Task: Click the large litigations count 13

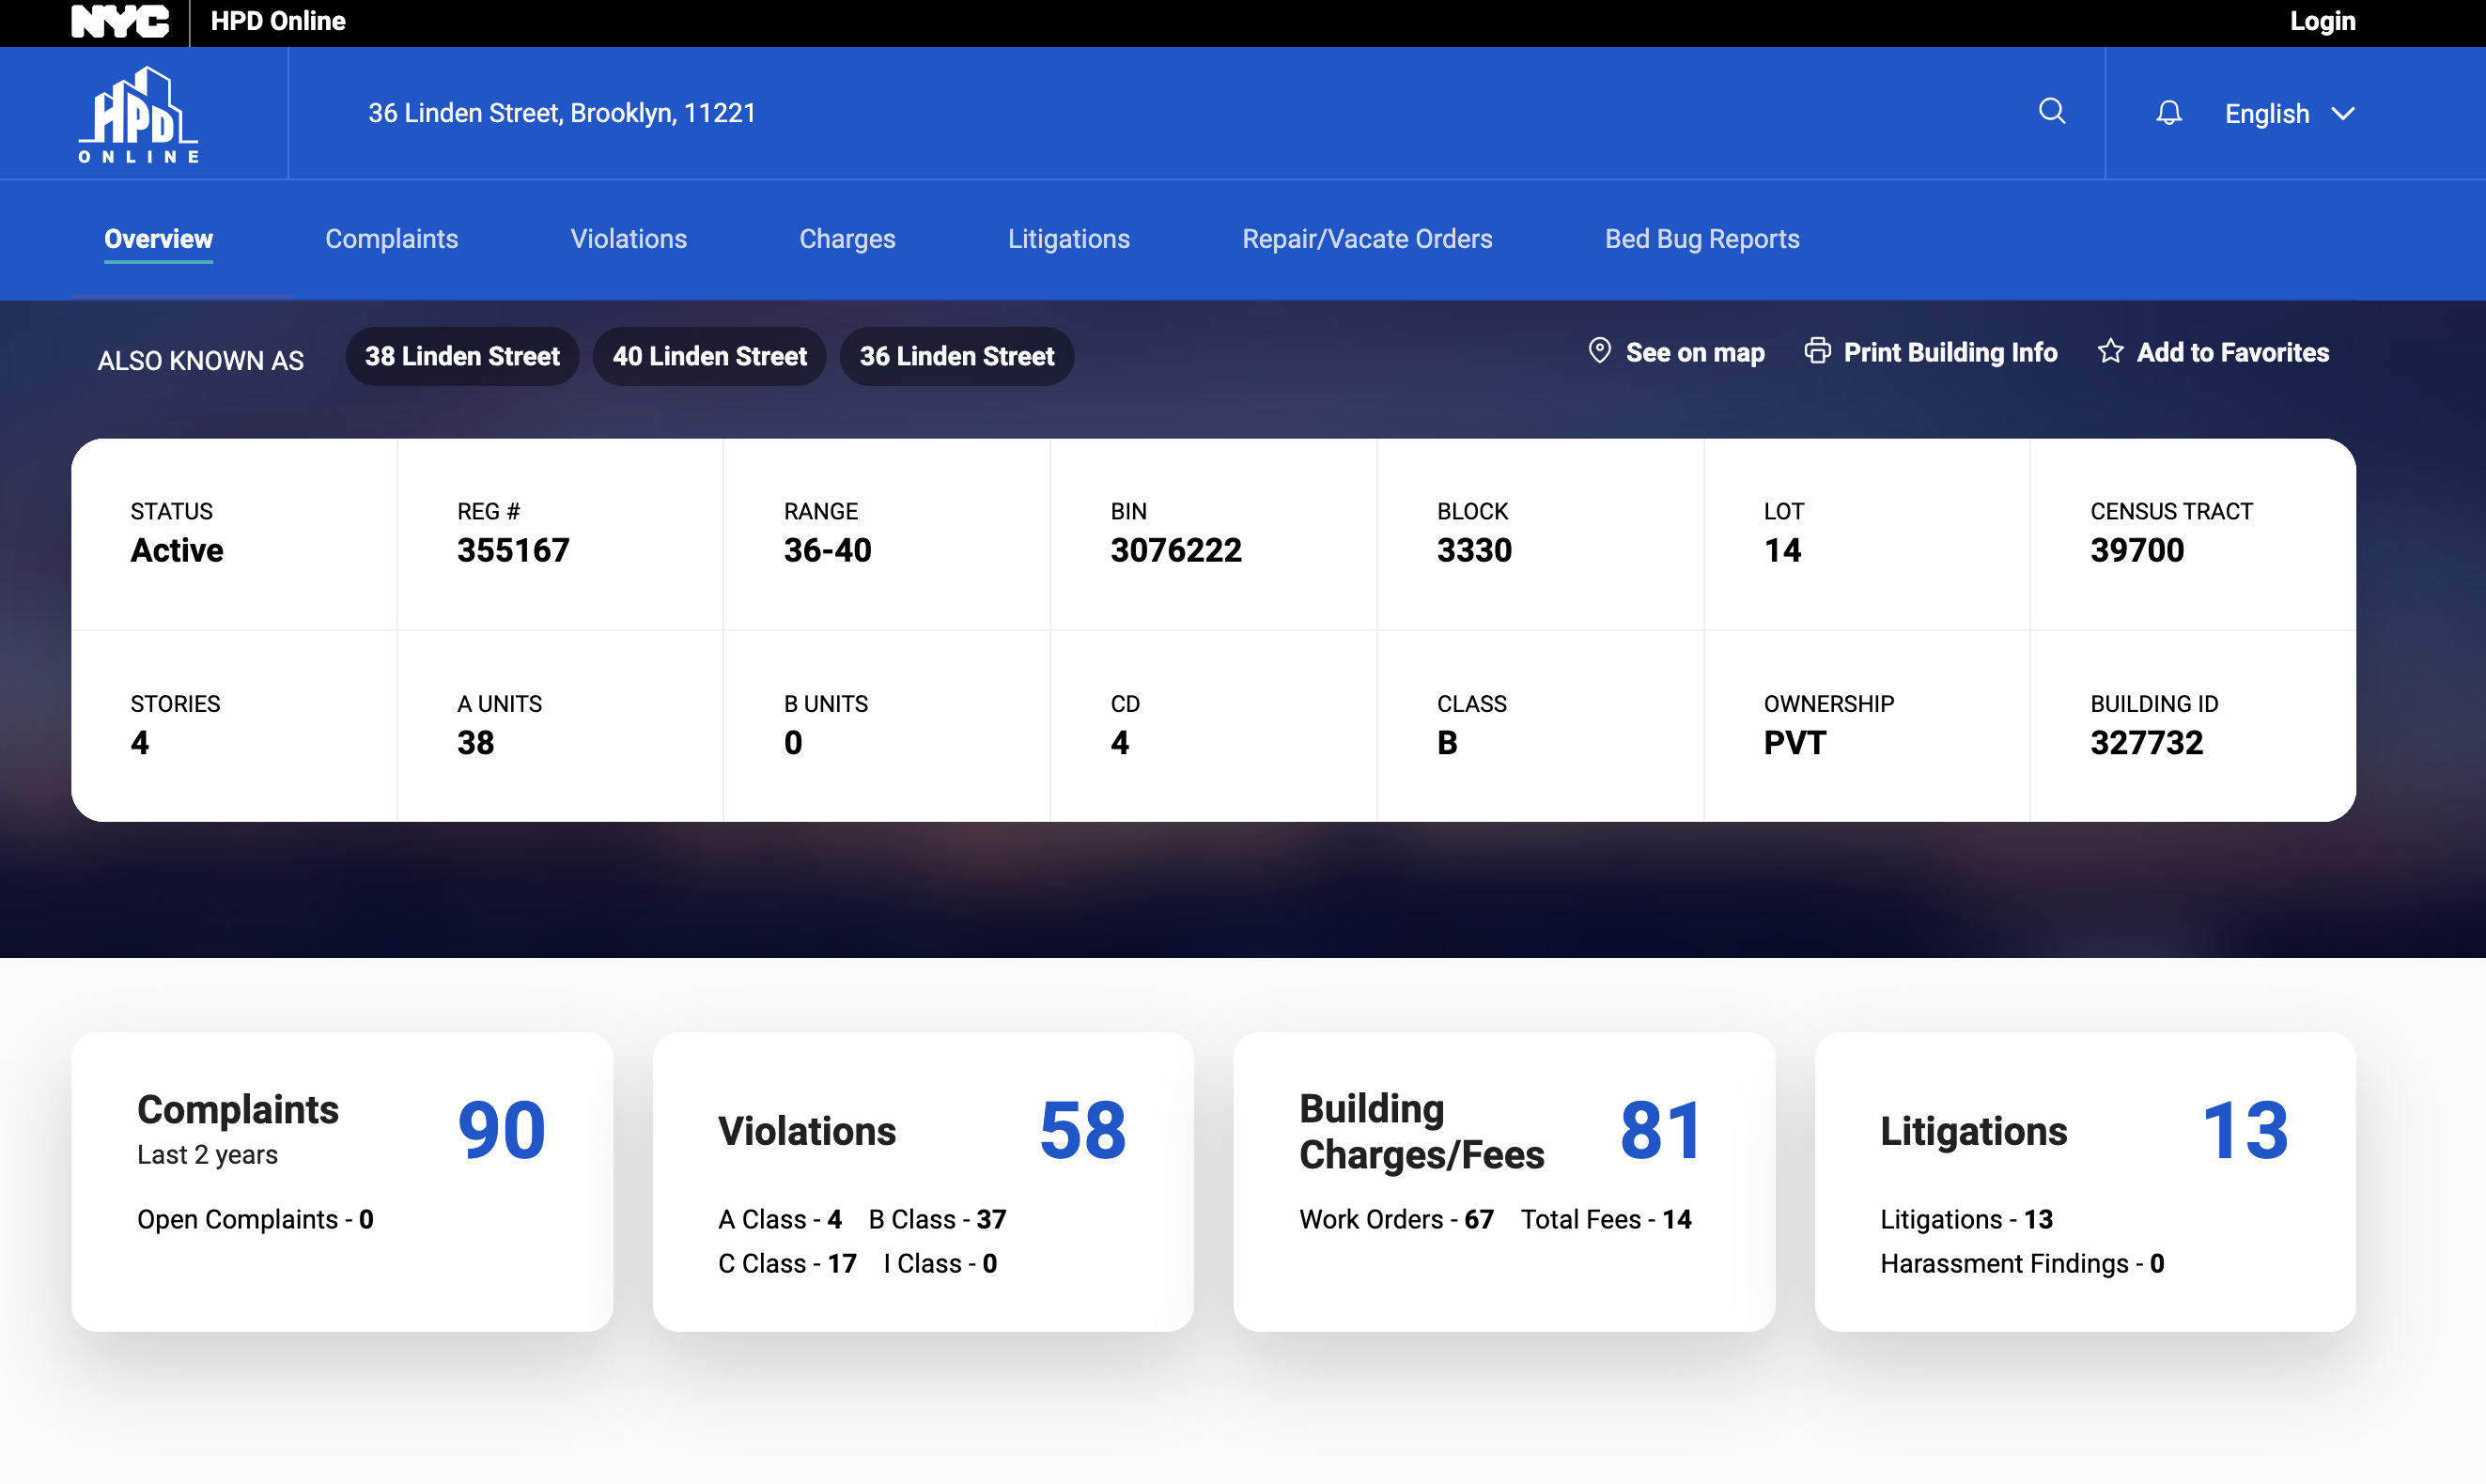Action: coord(2245,1131)
